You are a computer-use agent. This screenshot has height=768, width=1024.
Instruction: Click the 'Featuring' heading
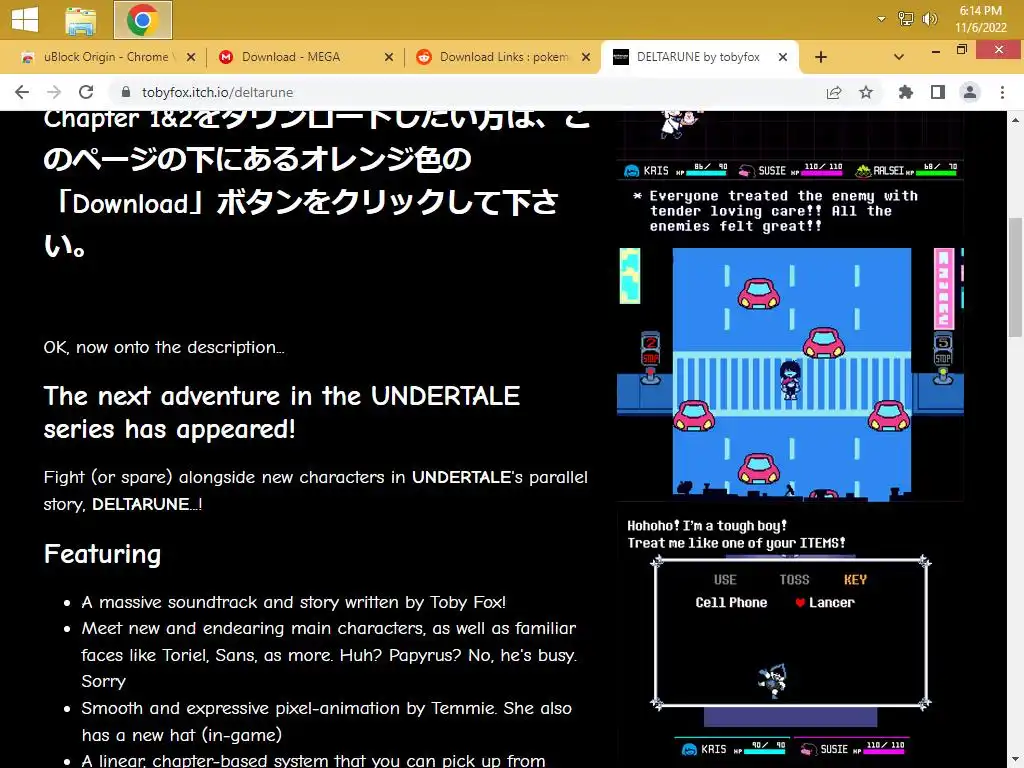(x=102, y=554)
